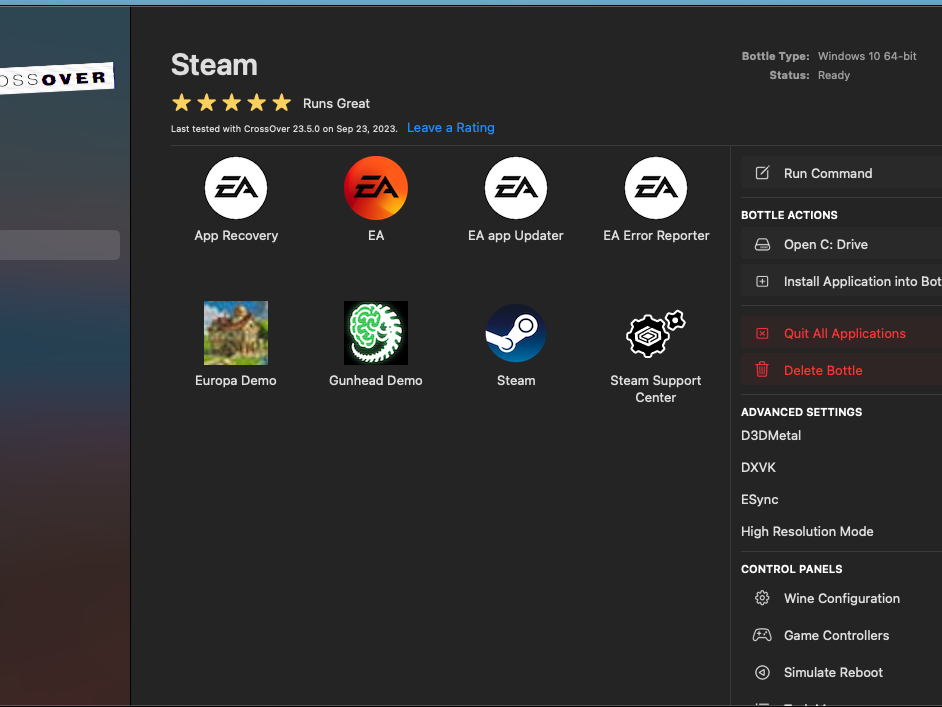Toggle High Resolution Mode setting
Screen dimensions: 942x707
[807, 532]
